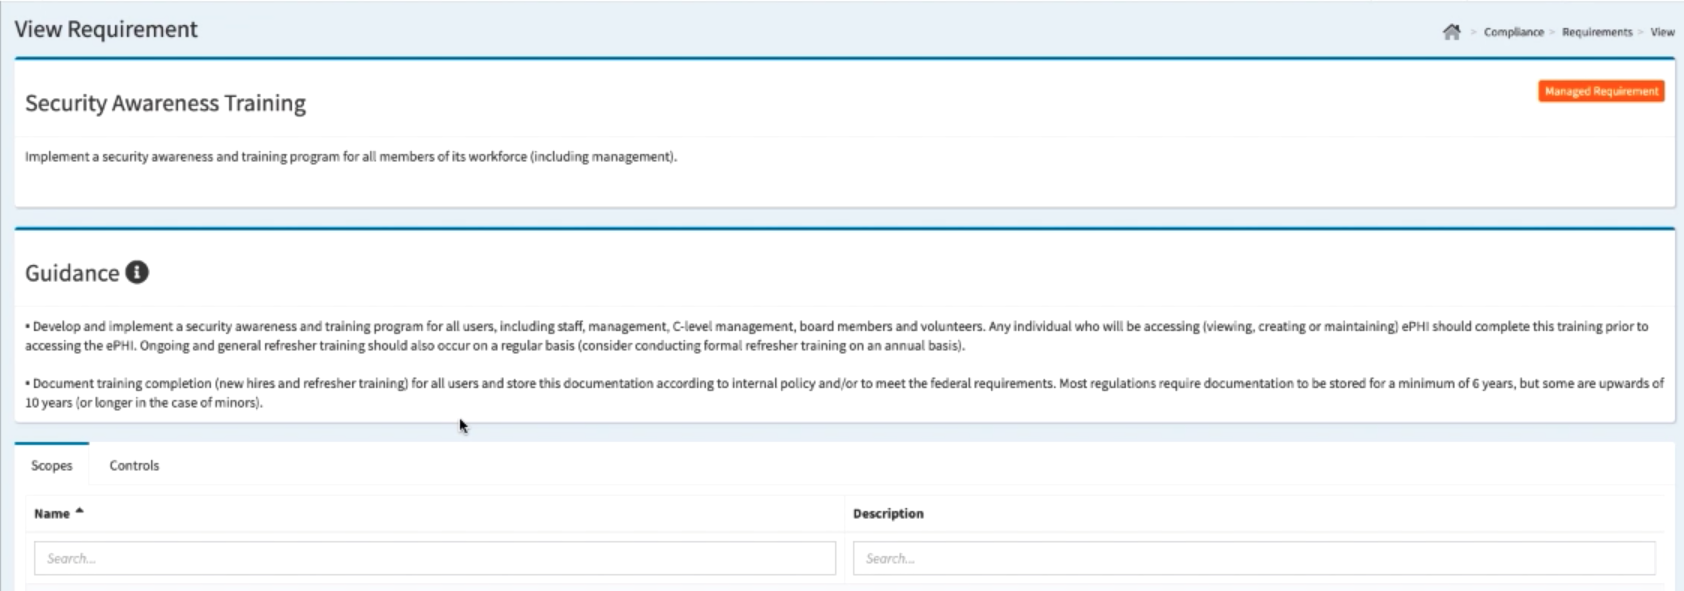Go to the Requirements breadcrumb link
The image size is (1684, 591).
pos(1596,32)
